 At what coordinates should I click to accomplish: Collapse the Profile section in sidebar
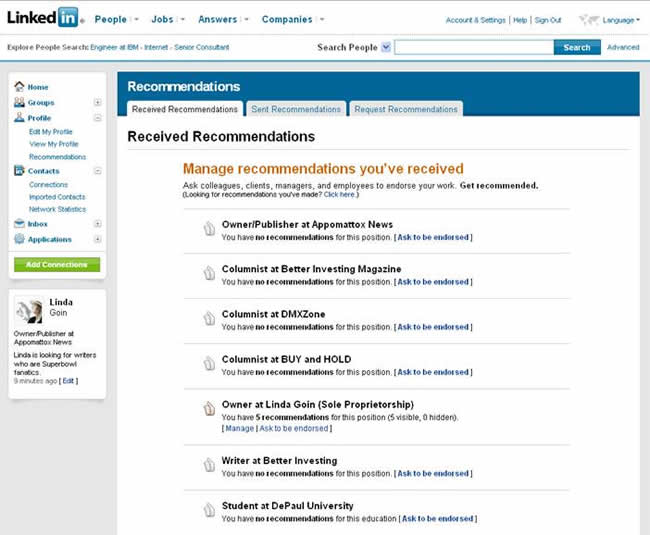pyautogui.click(x=97, y=118)
